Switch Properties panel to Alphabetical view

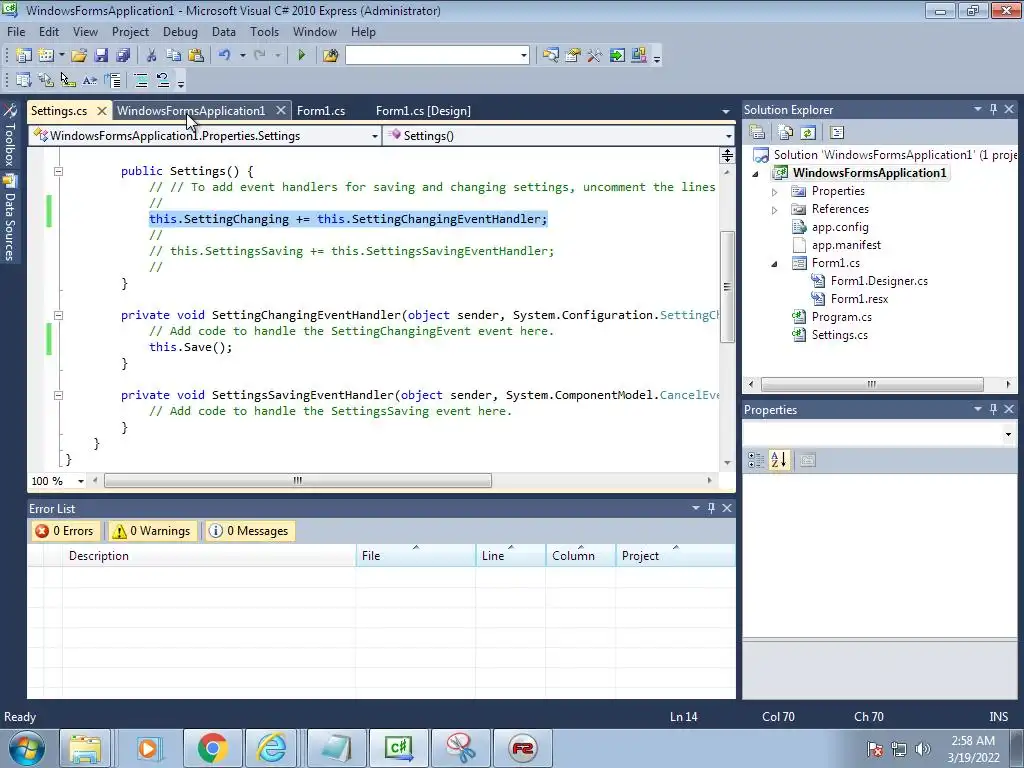point(778,460)
